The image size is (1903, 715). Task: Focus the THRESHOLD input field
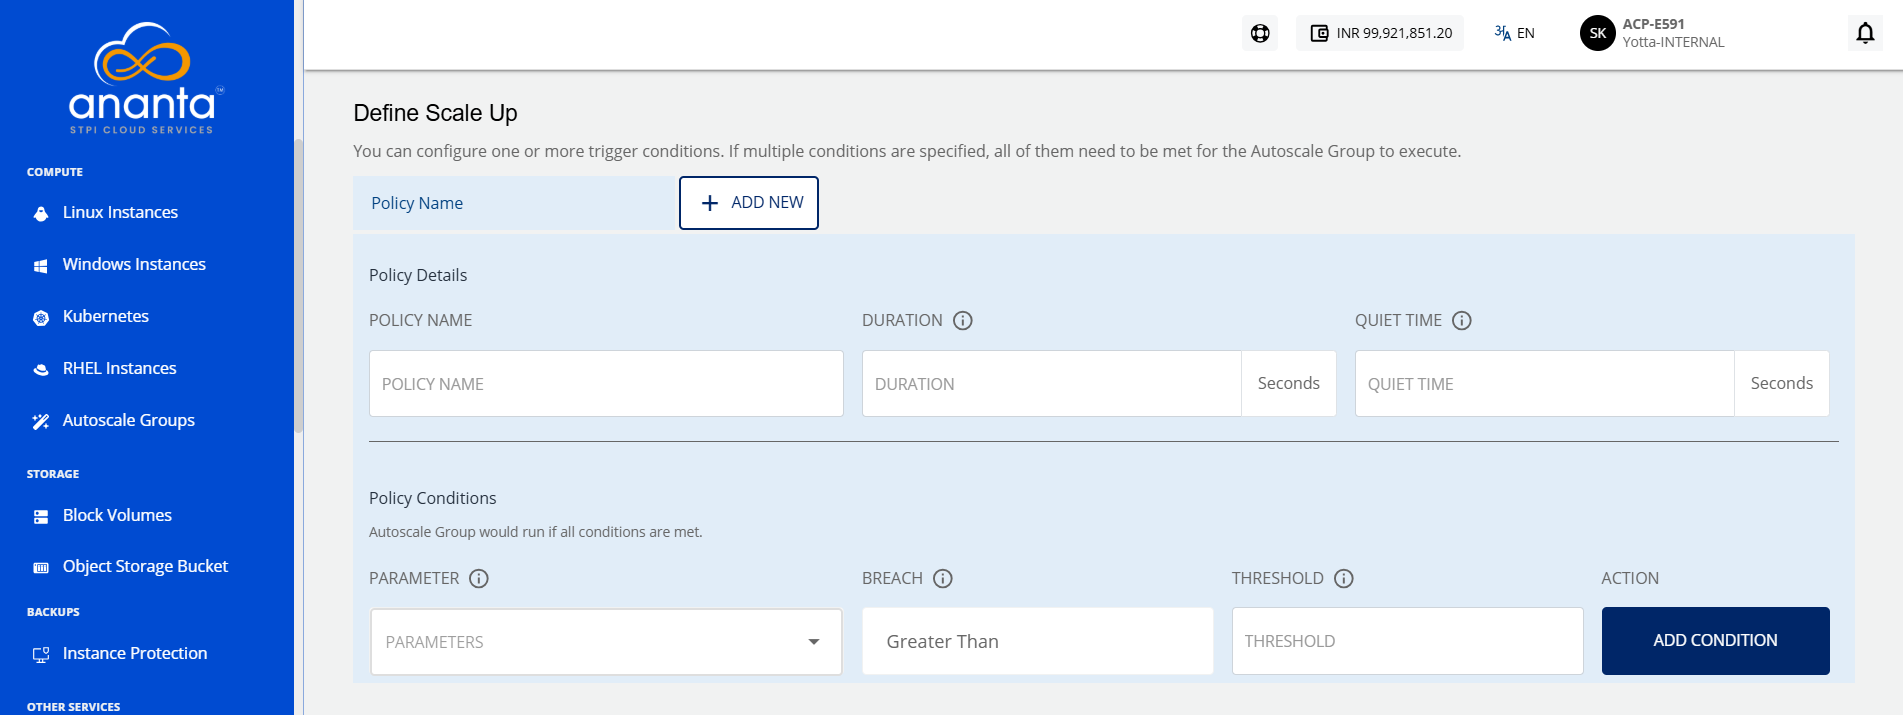point(1408,641)
